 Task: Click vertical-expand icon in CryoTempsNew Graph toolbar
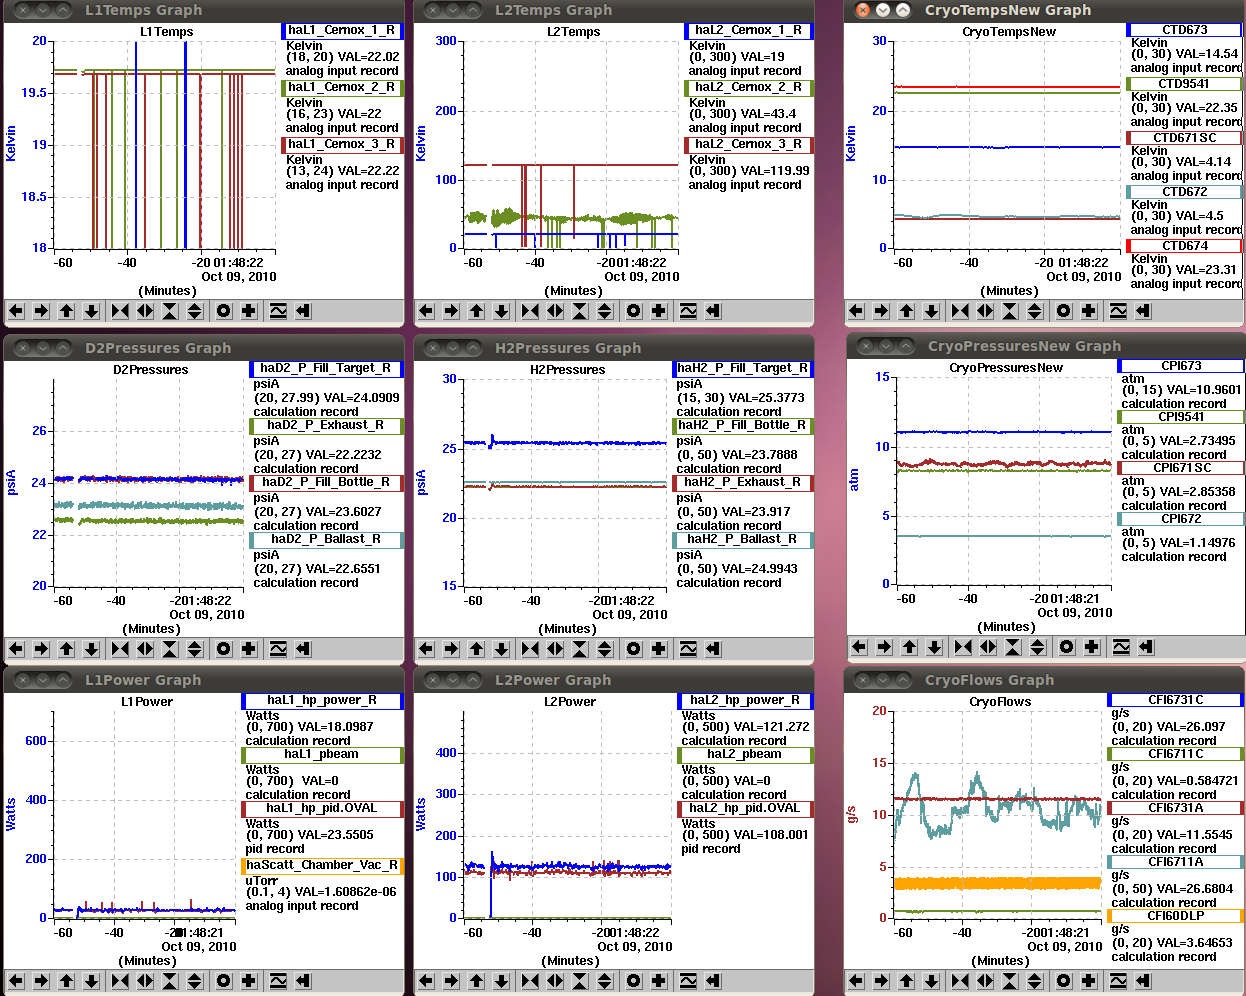click(x=1035, y=311)
